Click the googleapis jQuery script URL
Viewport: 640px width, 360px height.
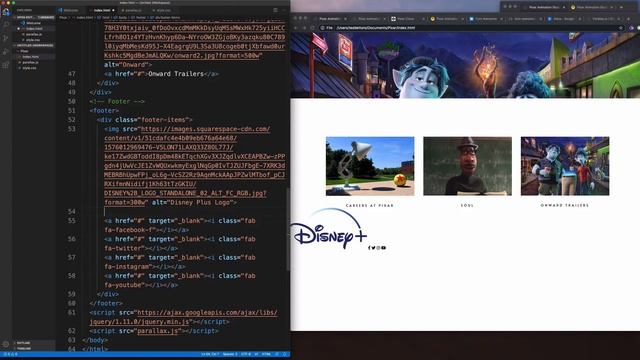pyautogui.click(x=184, y=317)
